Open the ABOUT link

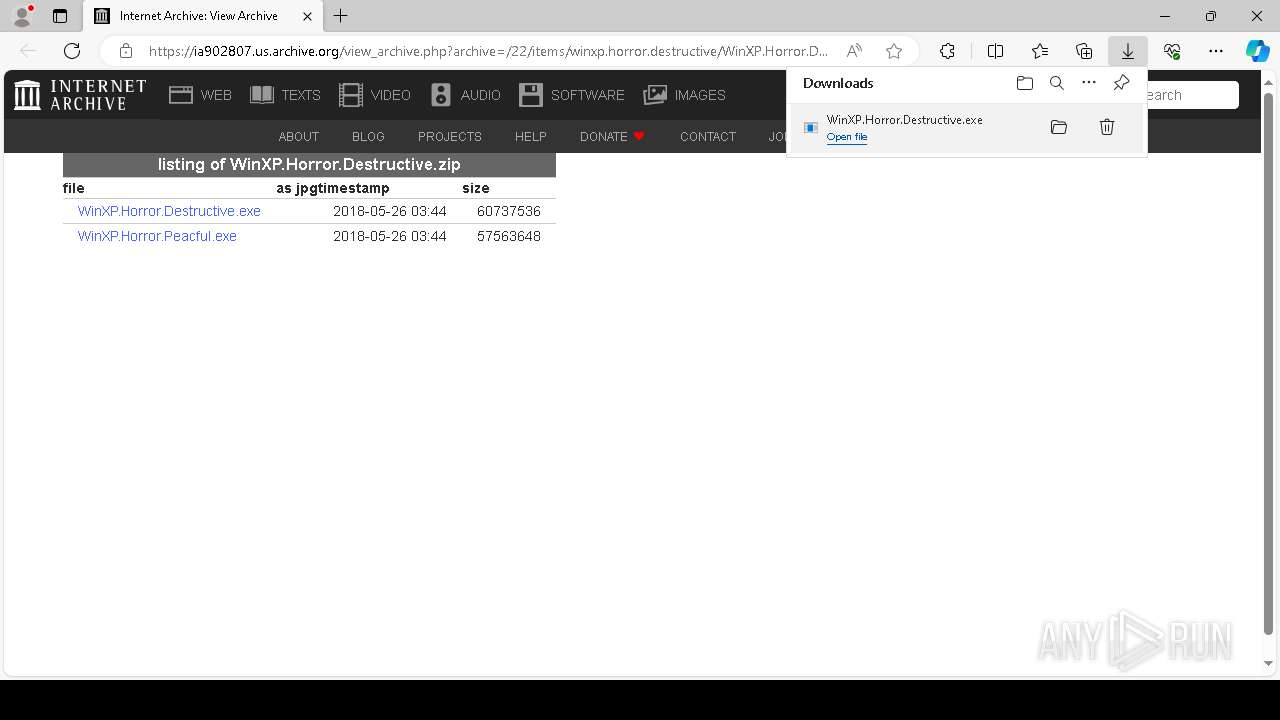click(299, 136)
